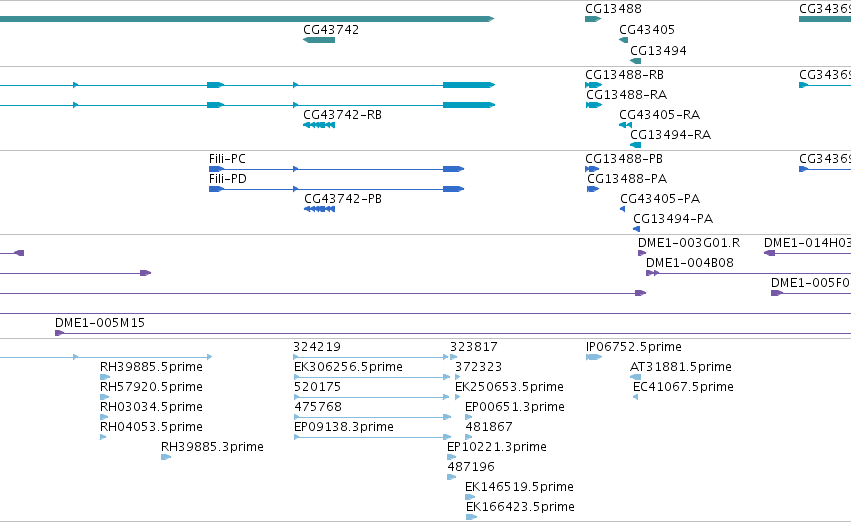Click the CG13488 gene label

613,9
